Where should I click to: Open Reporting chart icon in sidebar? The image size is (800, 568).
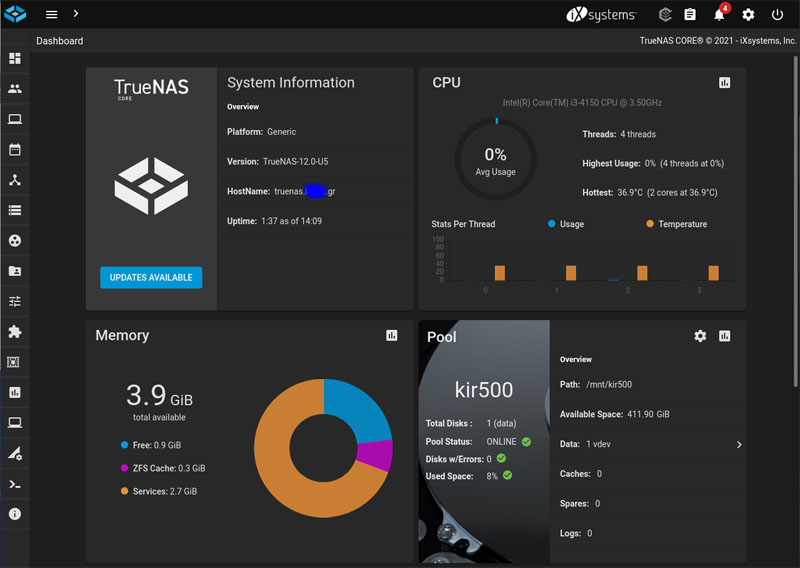click(15, 392)
